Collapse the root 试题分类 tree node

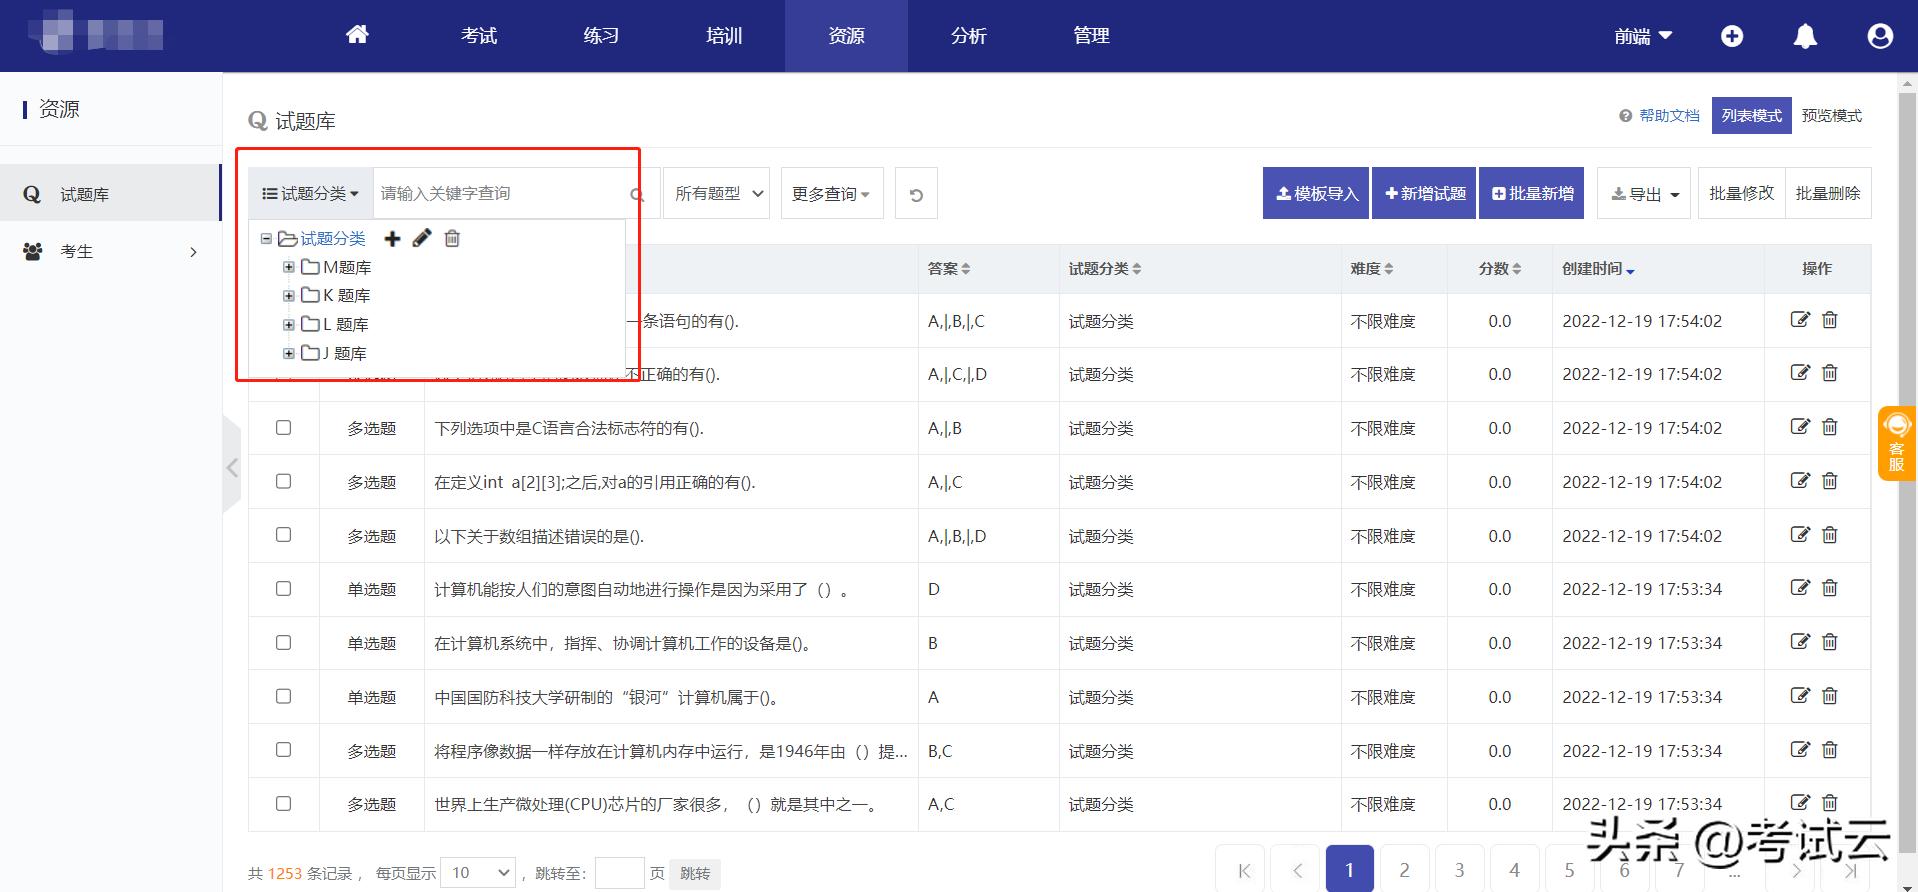tap(266, 238)
